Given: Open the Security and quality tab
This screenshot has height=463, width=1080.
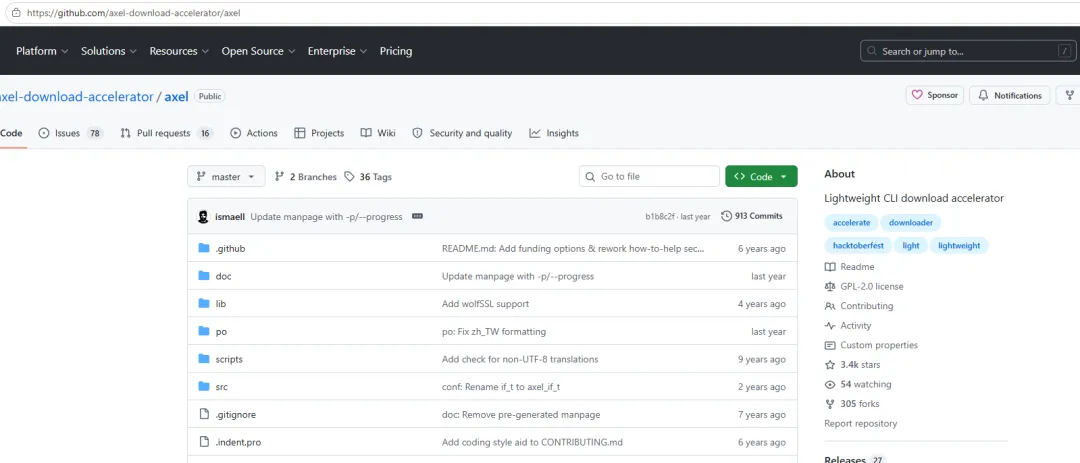Looking at the screenshot, I should (462, 133).
